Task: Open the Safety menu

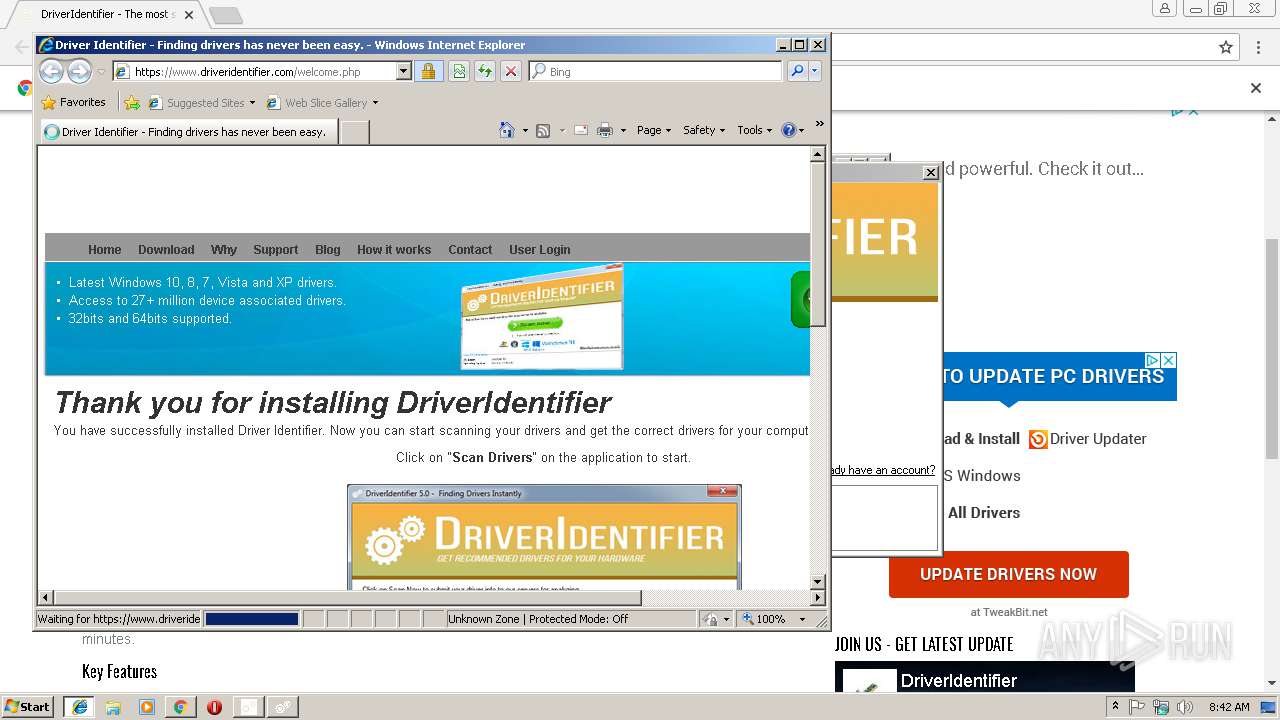Action: pos(704,130)
